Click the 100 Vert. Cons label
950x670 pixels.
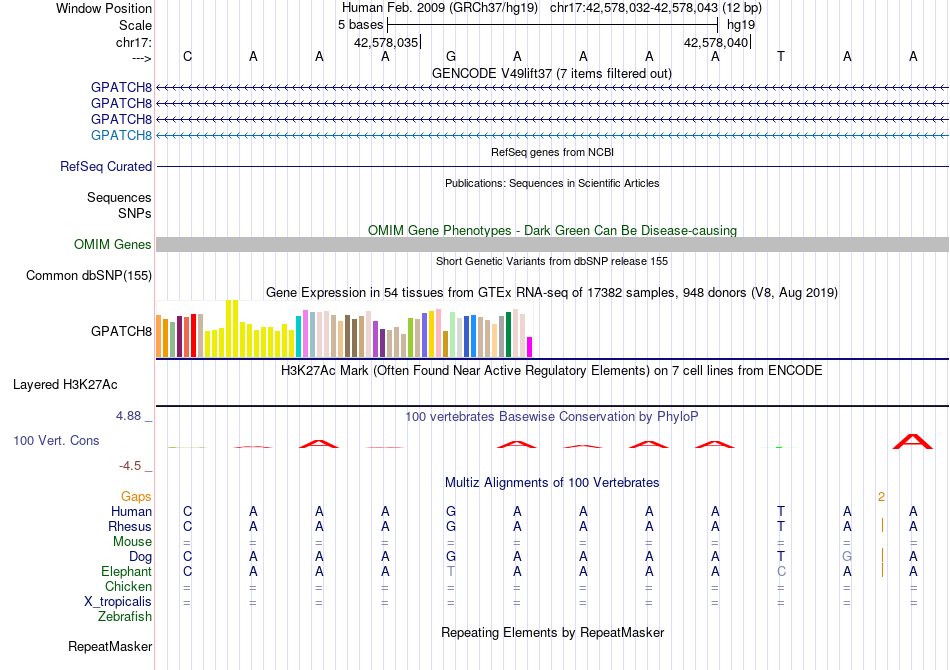[x=56, y=440]
